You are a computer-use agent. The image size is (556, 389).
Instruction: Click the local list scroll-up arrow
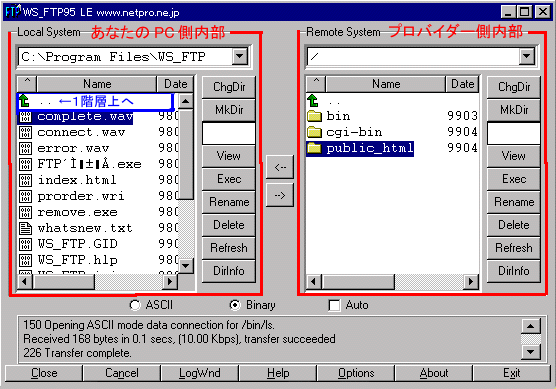(185, 101)
